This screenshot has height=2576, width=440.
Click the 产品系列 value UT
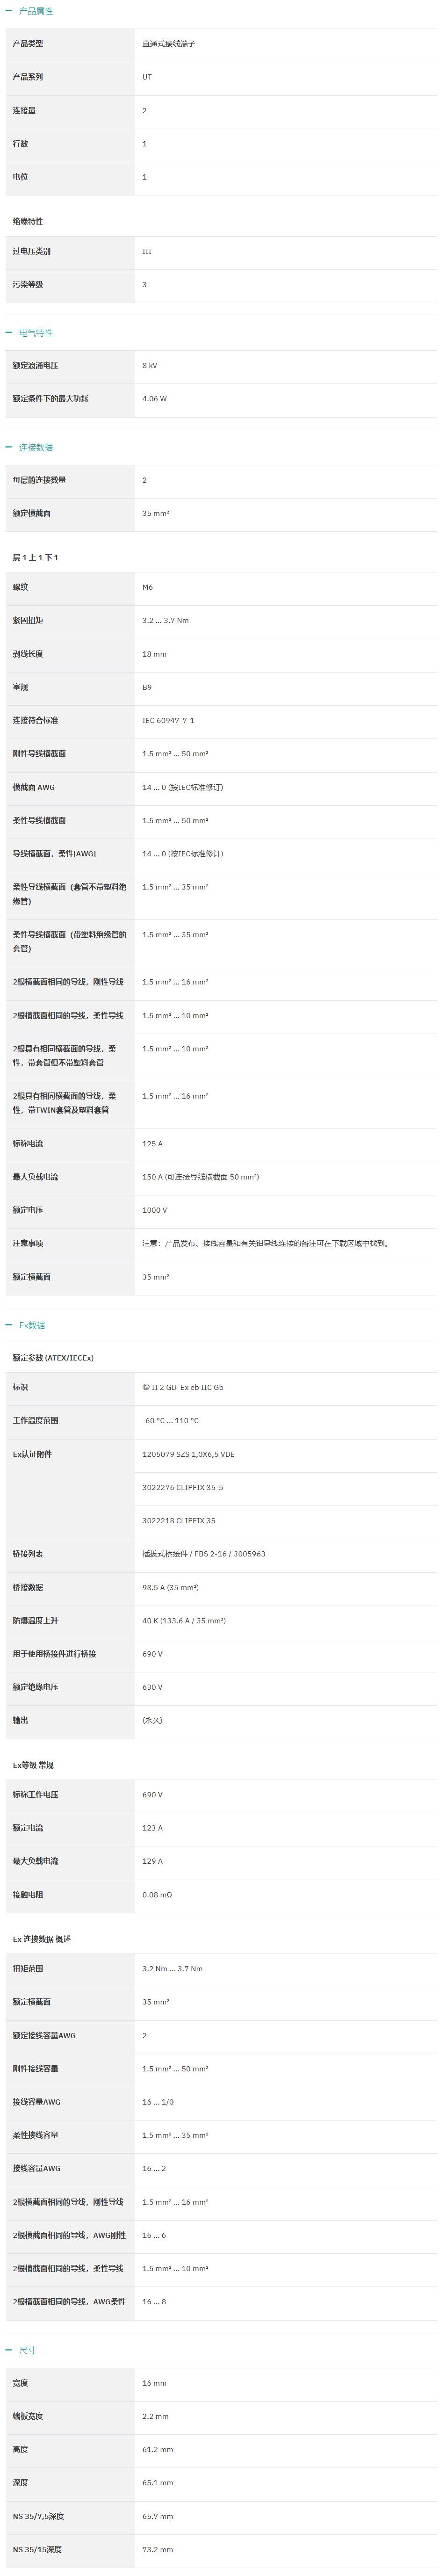(x=147, y=77)
